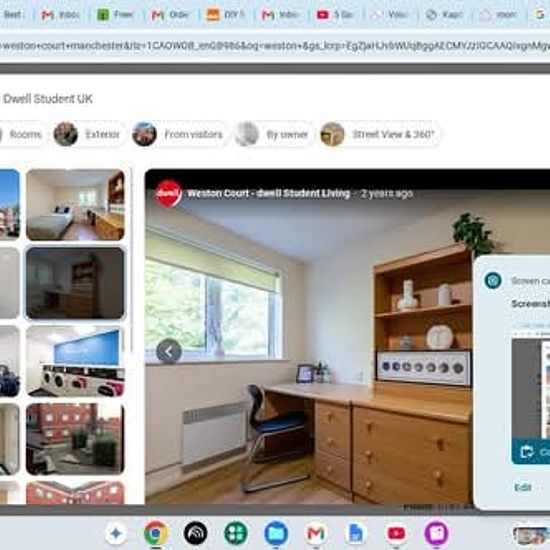Open the Files app on shelf

click(x=276, y=533)
